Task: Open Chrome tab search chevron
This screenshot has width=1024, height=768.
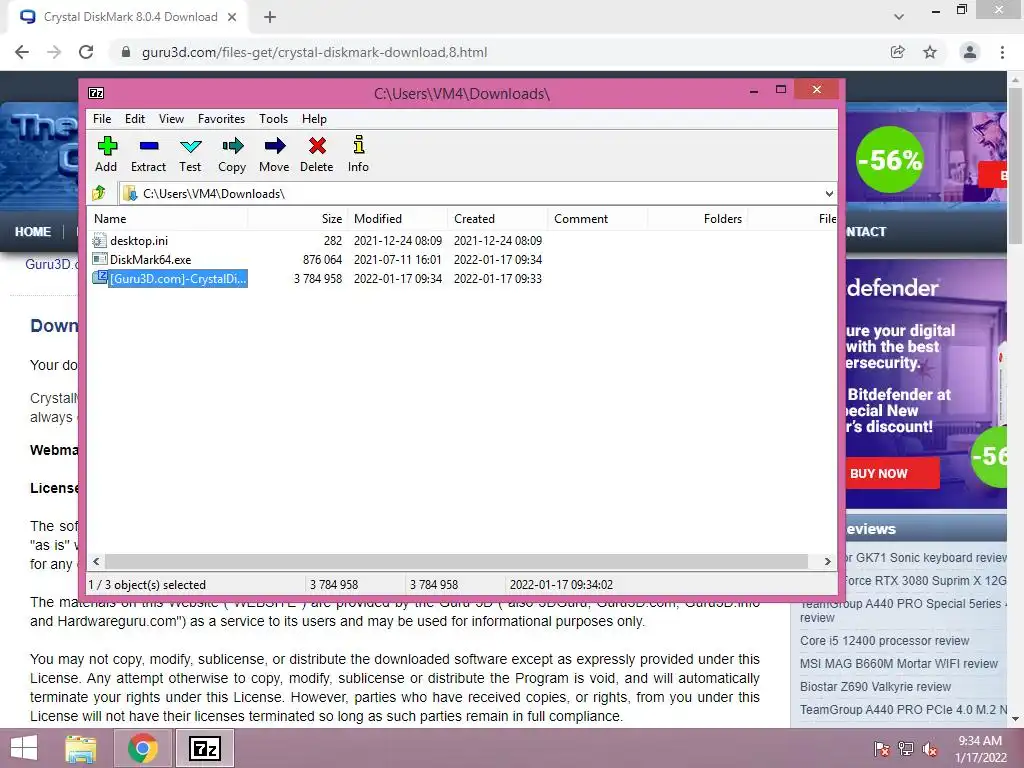Action: (x=899, y=17)
